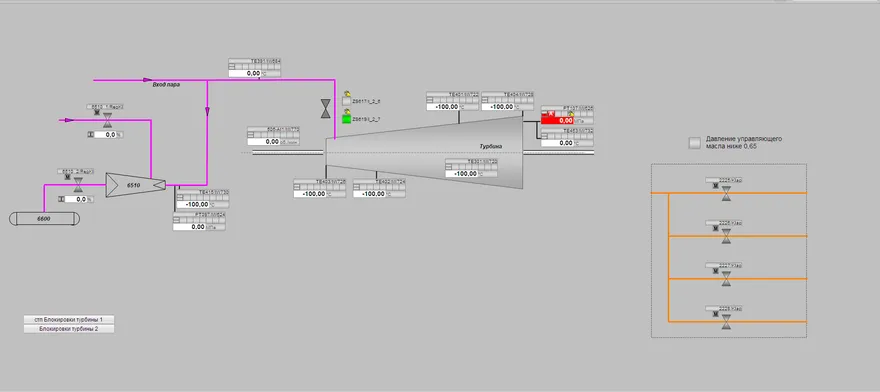The width and height of the screenshot is (880, 392).
Task: Open valve 2225 on the top orange line
Action: (x=726, y=193)
